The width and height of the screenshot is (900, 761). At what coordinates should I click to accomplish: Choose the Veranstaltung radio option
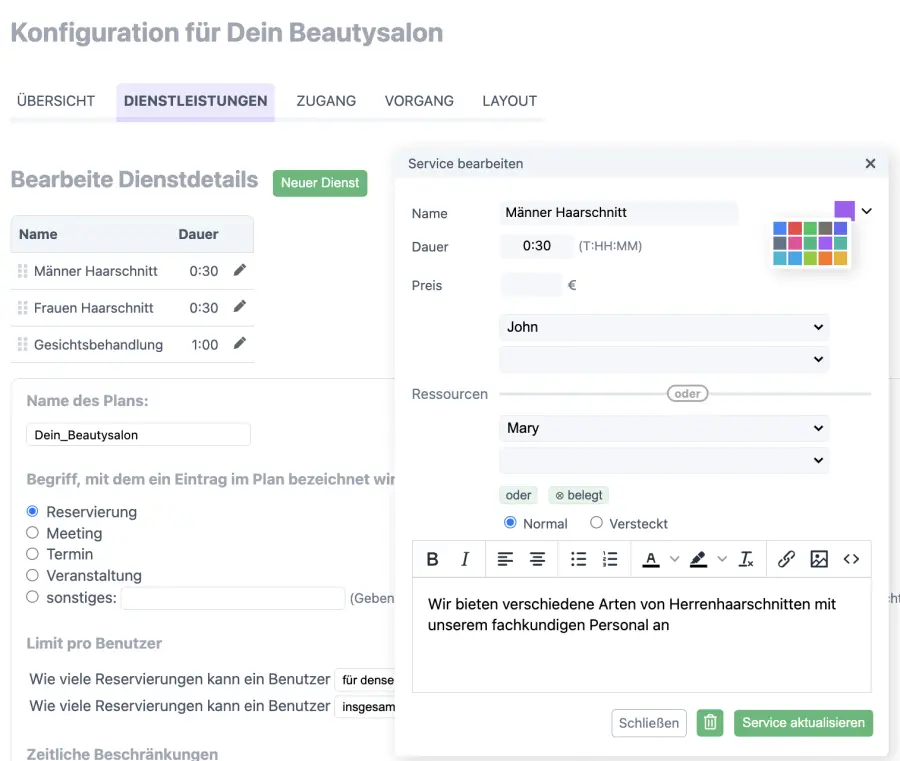[x=33, y=575]
